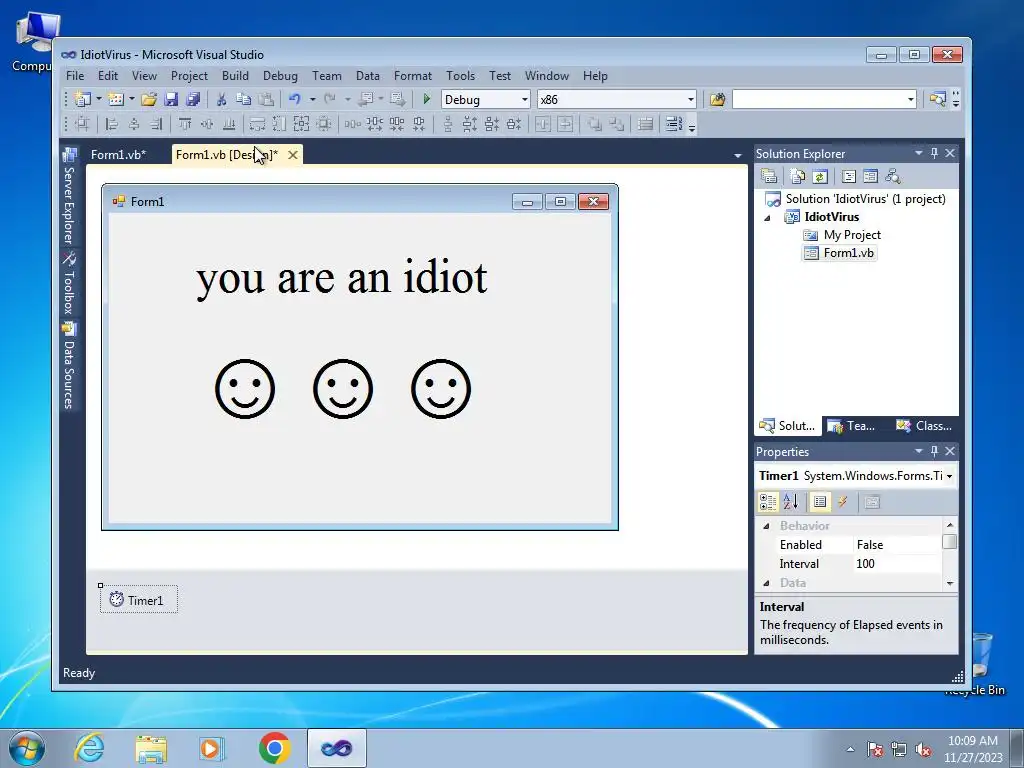Image resolution: width=1024 pixels, height=768 pixels.
Task: Click the Make Vertical Spacing Equal icon
Action: (x=448, y=123)
